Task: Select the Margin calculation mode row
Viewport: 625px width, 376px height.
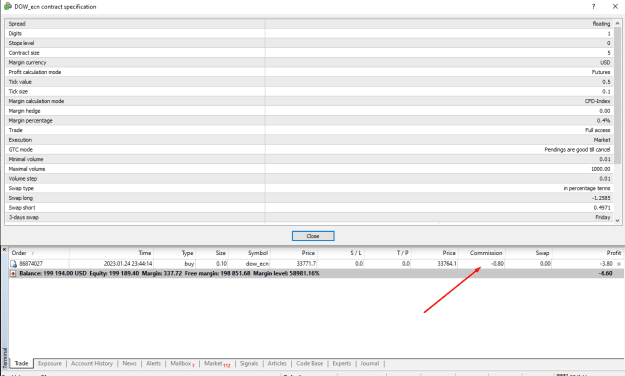Action: click(309, 101)
